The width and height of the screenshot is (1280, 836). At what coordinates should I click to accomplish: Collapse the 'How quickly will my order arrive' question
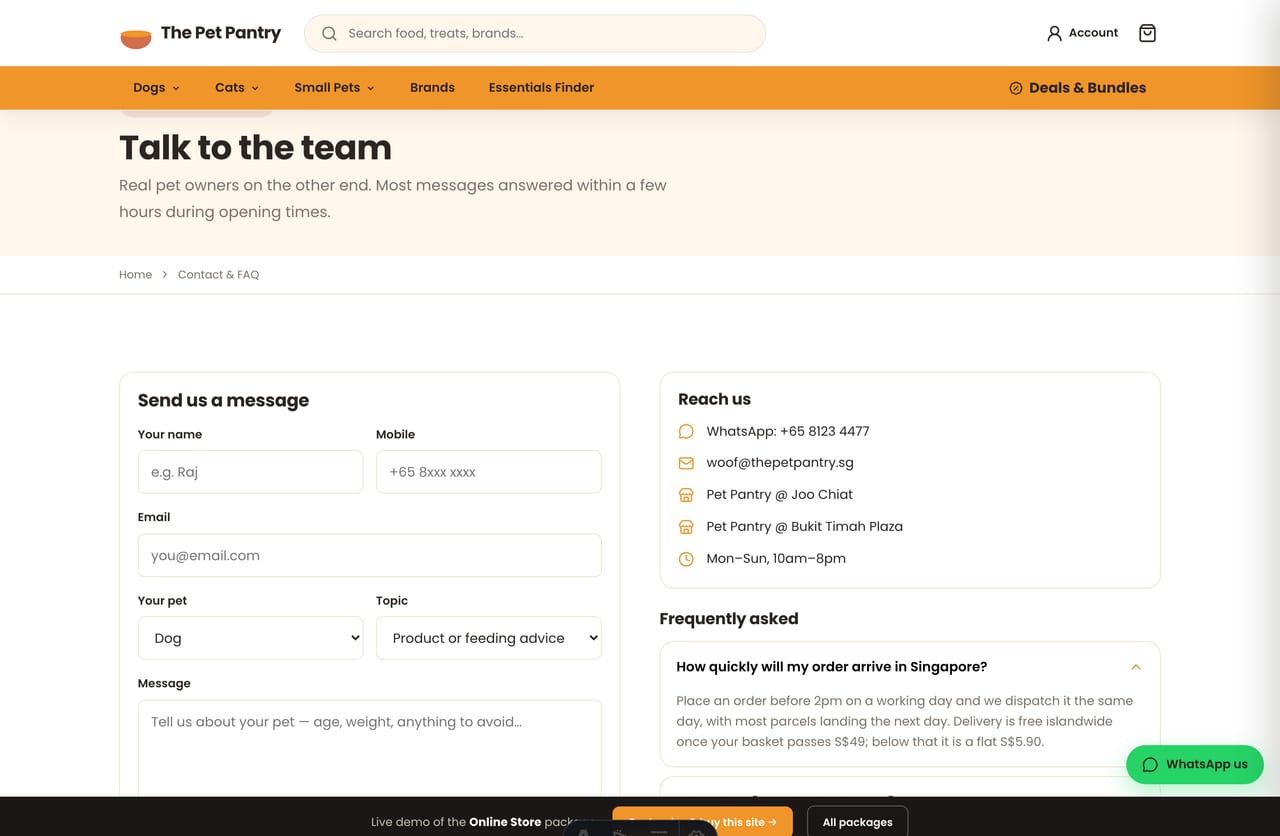910,667
